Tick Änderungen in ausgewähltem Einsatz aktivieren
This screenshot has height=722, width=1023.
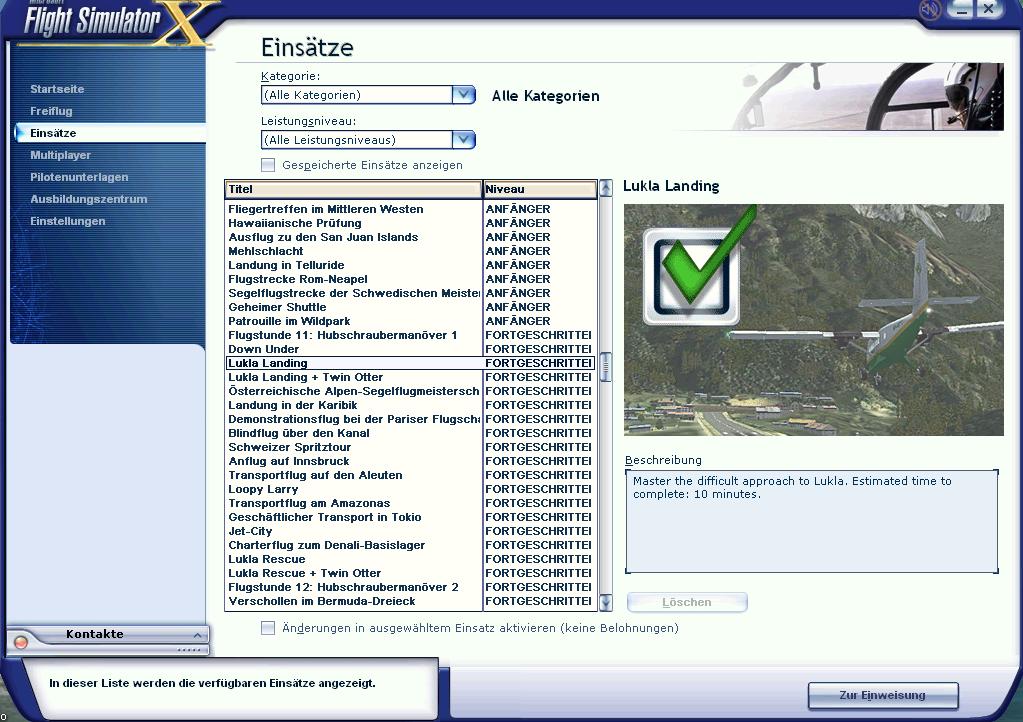point(267,628)
